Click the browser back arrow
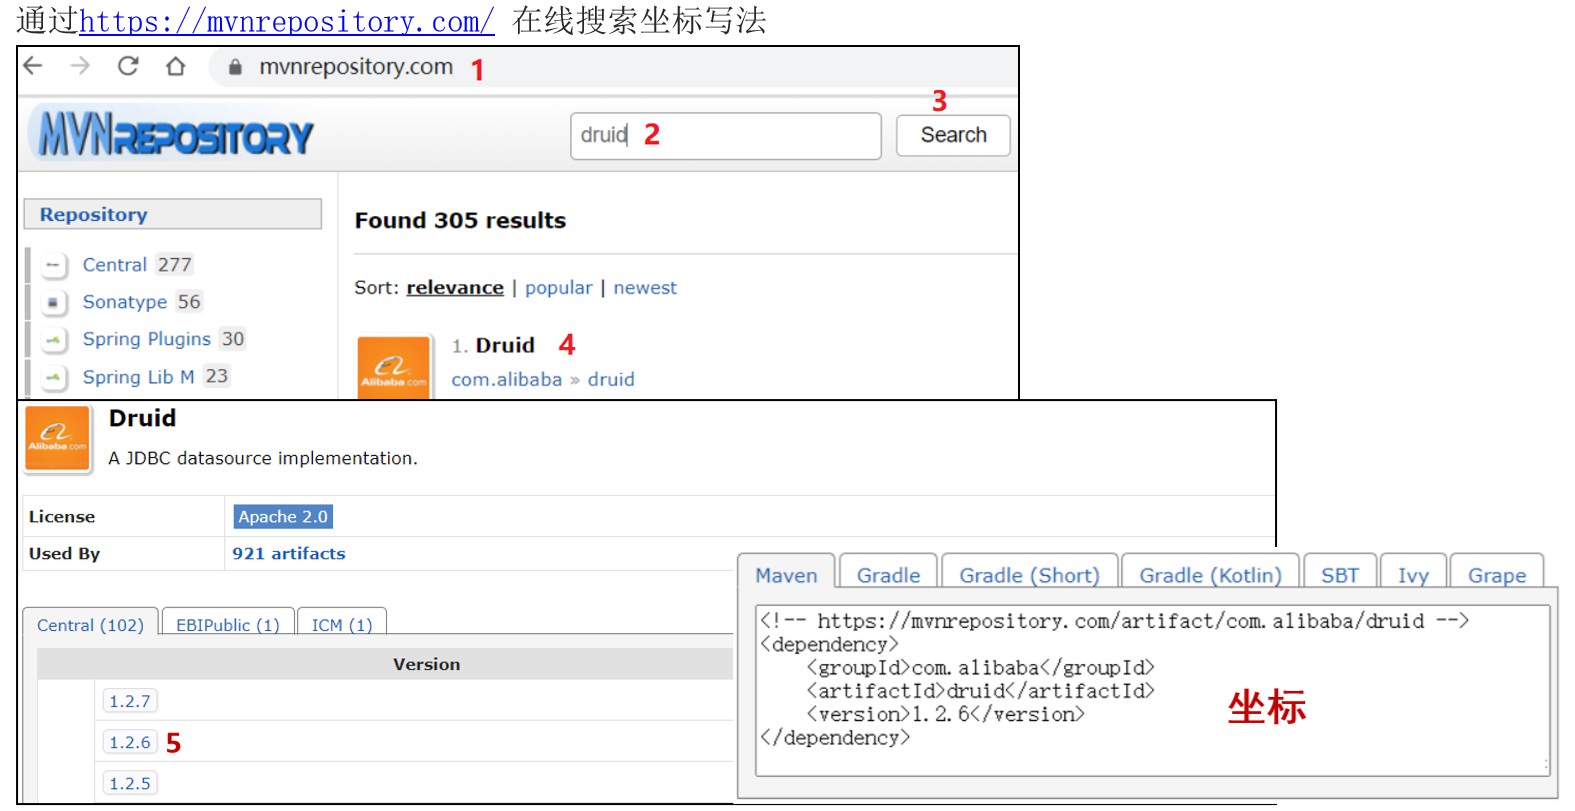Image resolution: width=1575 pixels, height=811 pixels. click(33, 66)
